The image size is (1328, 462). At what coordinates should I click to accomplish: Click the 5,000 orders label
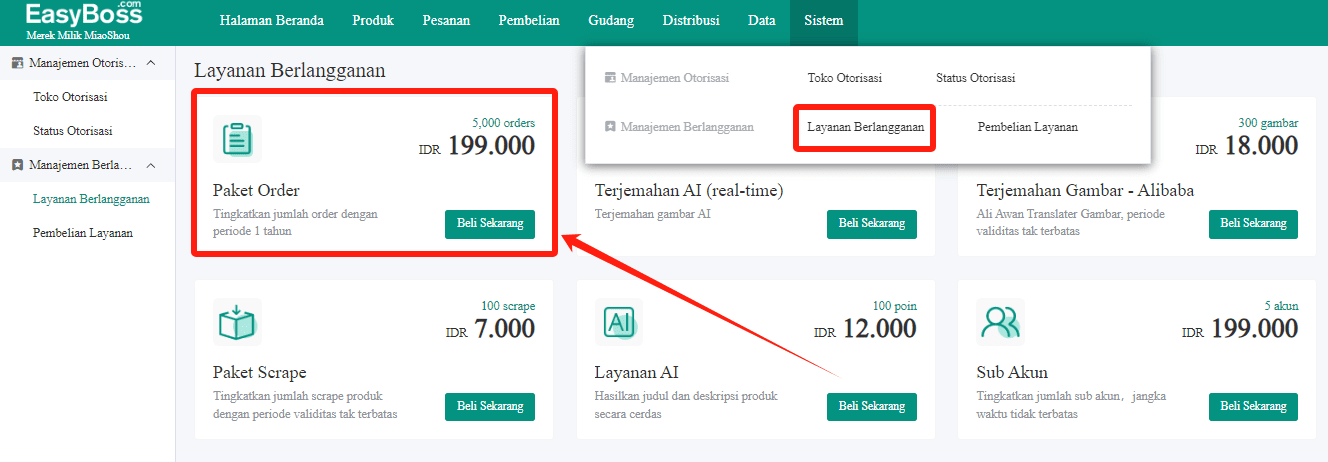503,123
